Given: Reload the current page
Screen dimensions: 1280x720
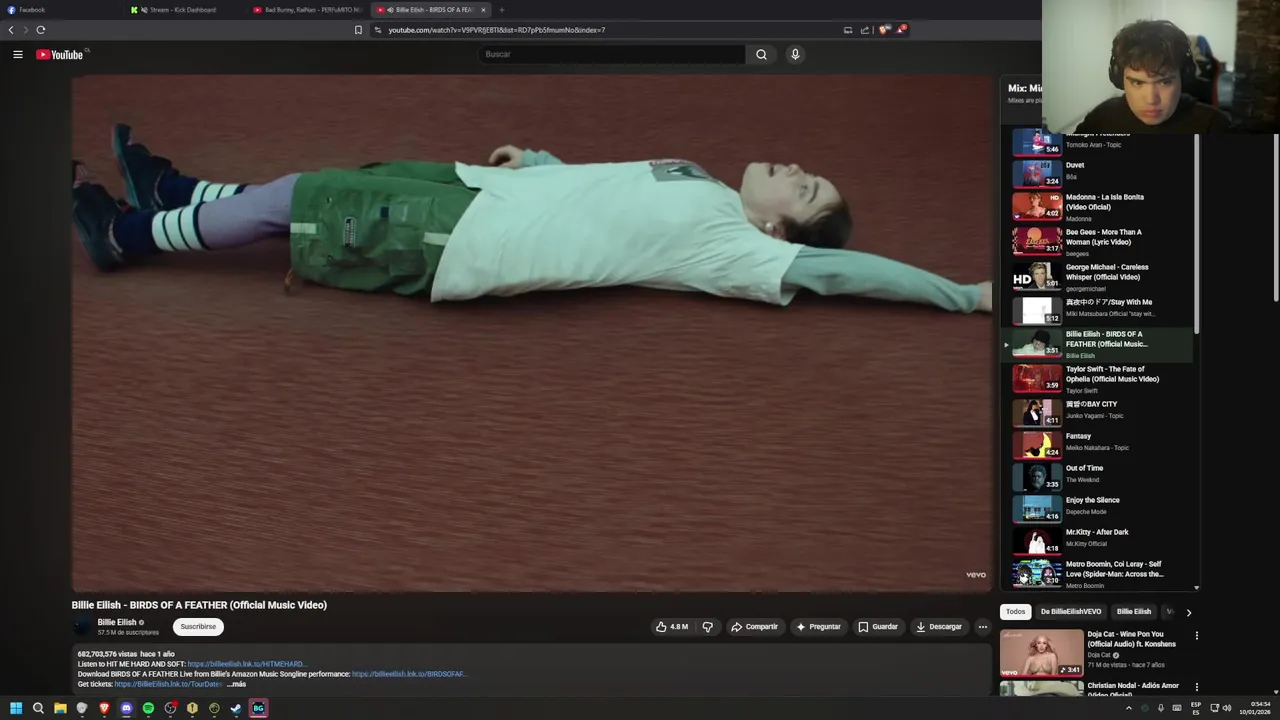Looking at the screenshot, I should (x=41, y=30).
